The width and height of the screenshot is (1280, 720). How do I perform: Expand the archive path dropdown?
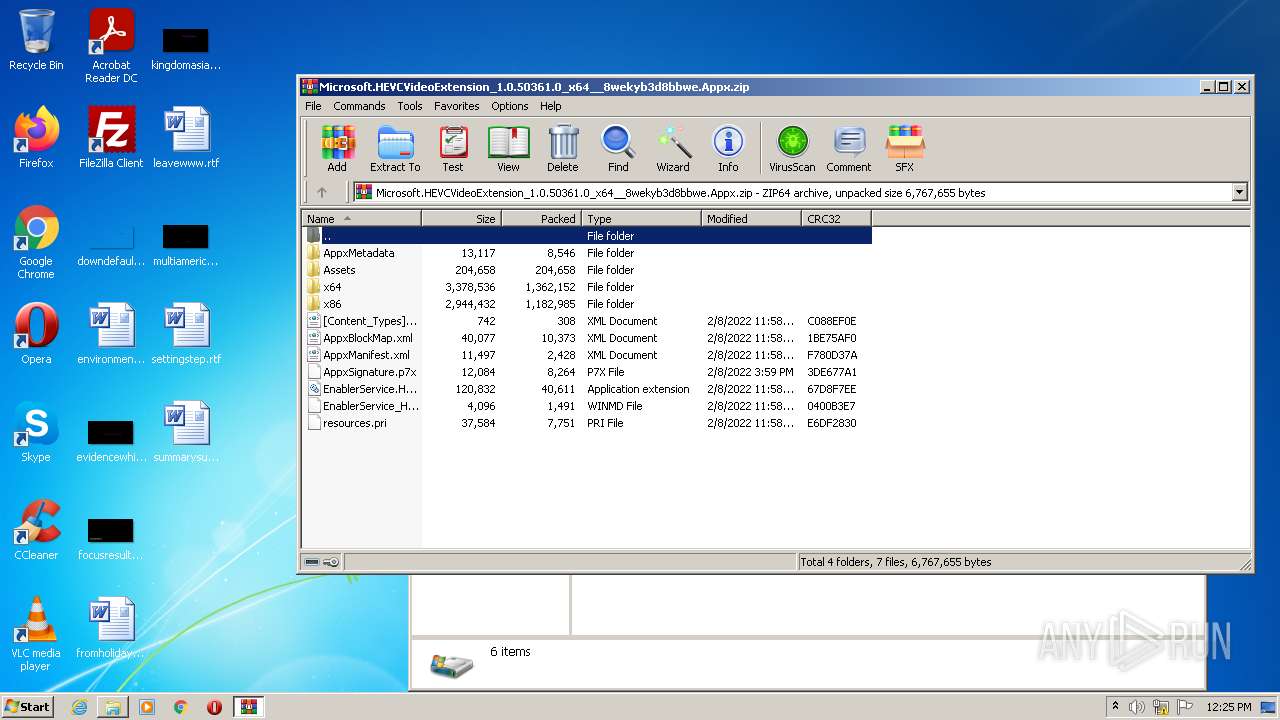coord(1240,192)
